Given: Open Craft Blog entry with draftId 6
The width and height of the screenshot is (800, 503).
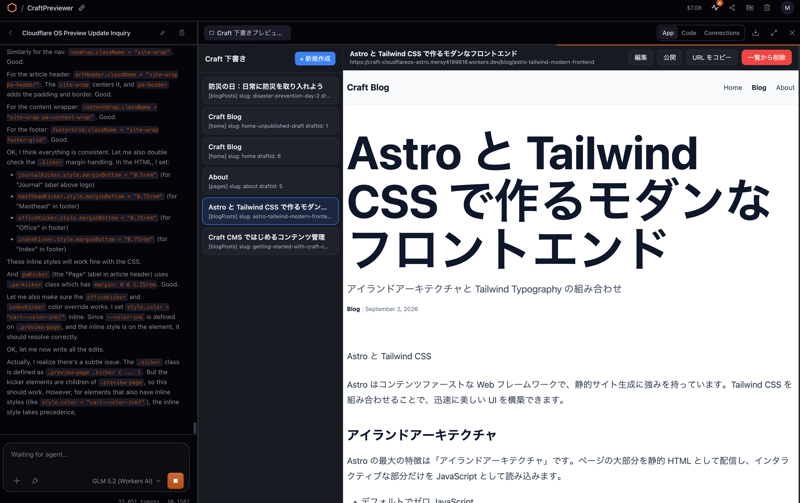Looking at the screenshot, I should point(270,151).
